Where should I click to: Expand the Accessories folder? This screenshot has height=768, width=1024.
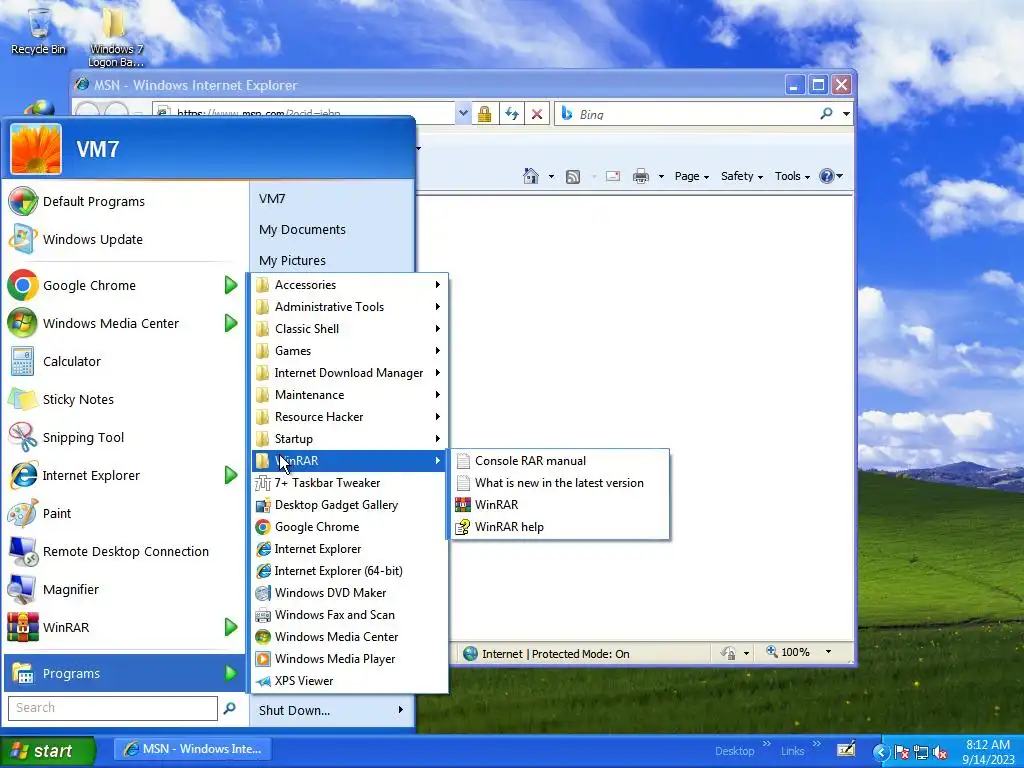coord(349,285)
